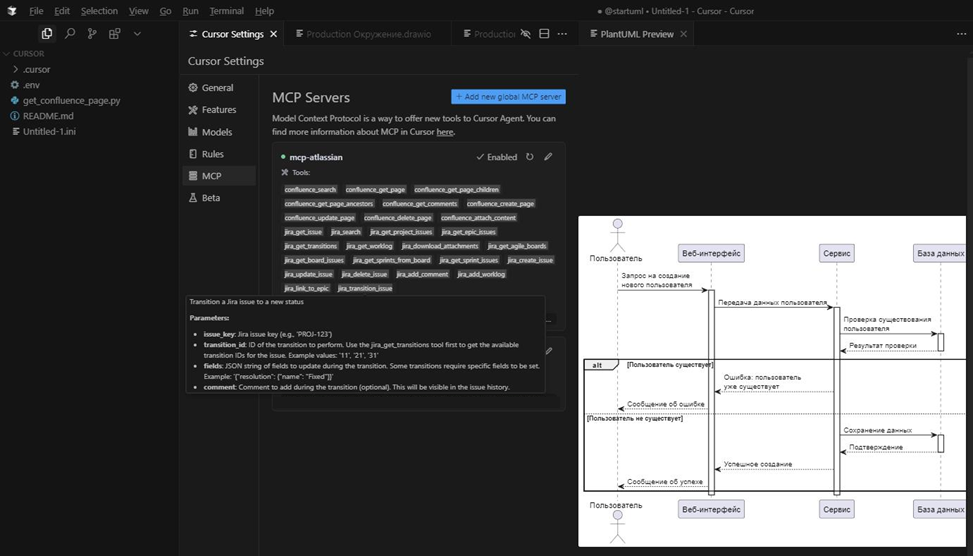Click Add new global MCP server button

click(x=509, y=97)
